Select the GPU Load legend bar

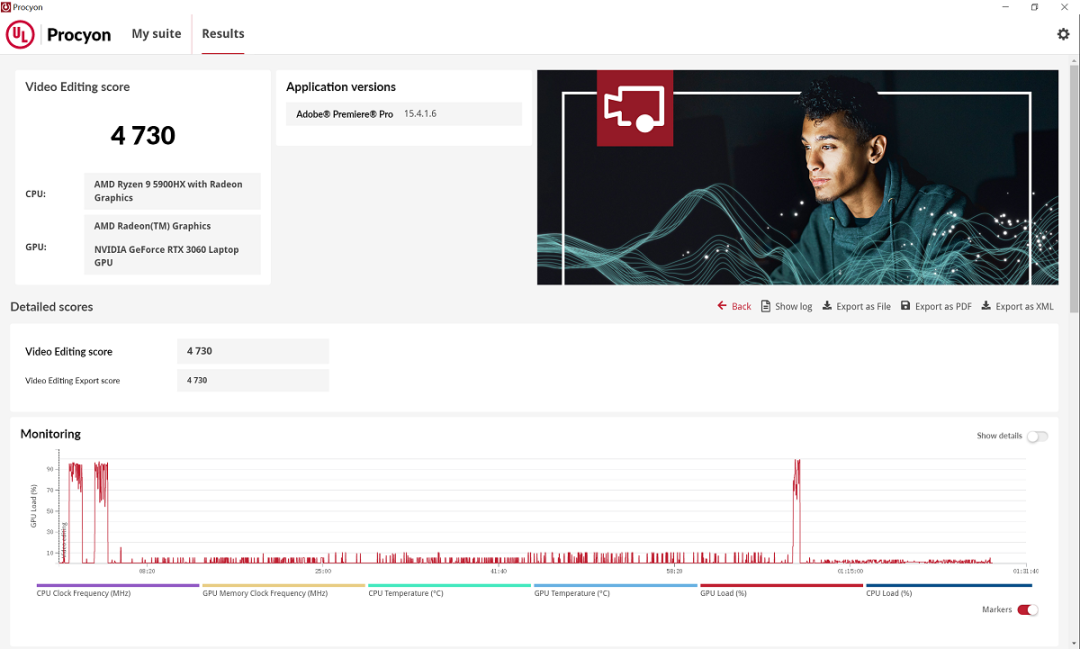coord(781,586)
